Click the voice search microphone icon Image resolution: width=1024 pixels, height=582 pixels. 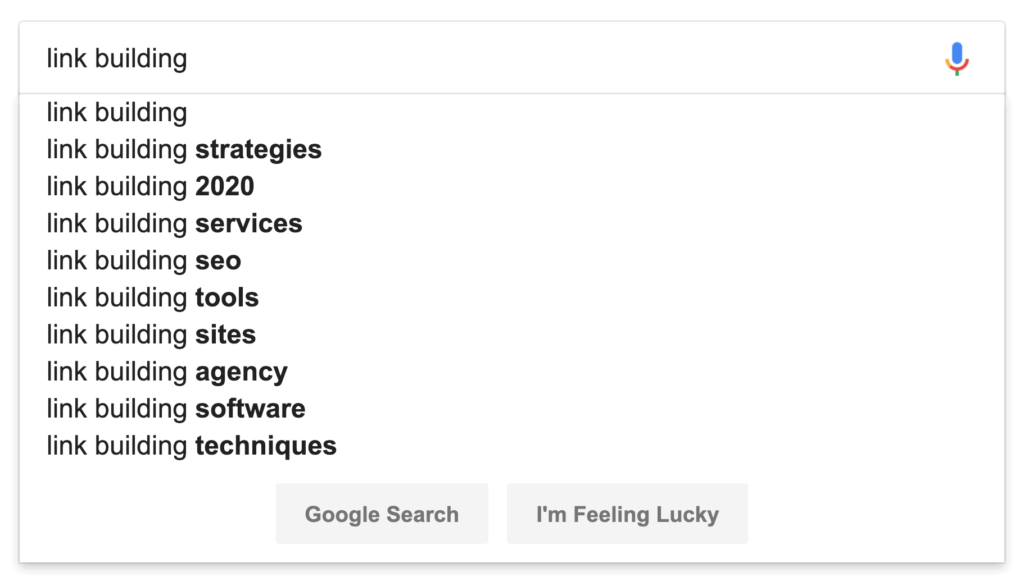pyautogui.click(x=957, y=59)
